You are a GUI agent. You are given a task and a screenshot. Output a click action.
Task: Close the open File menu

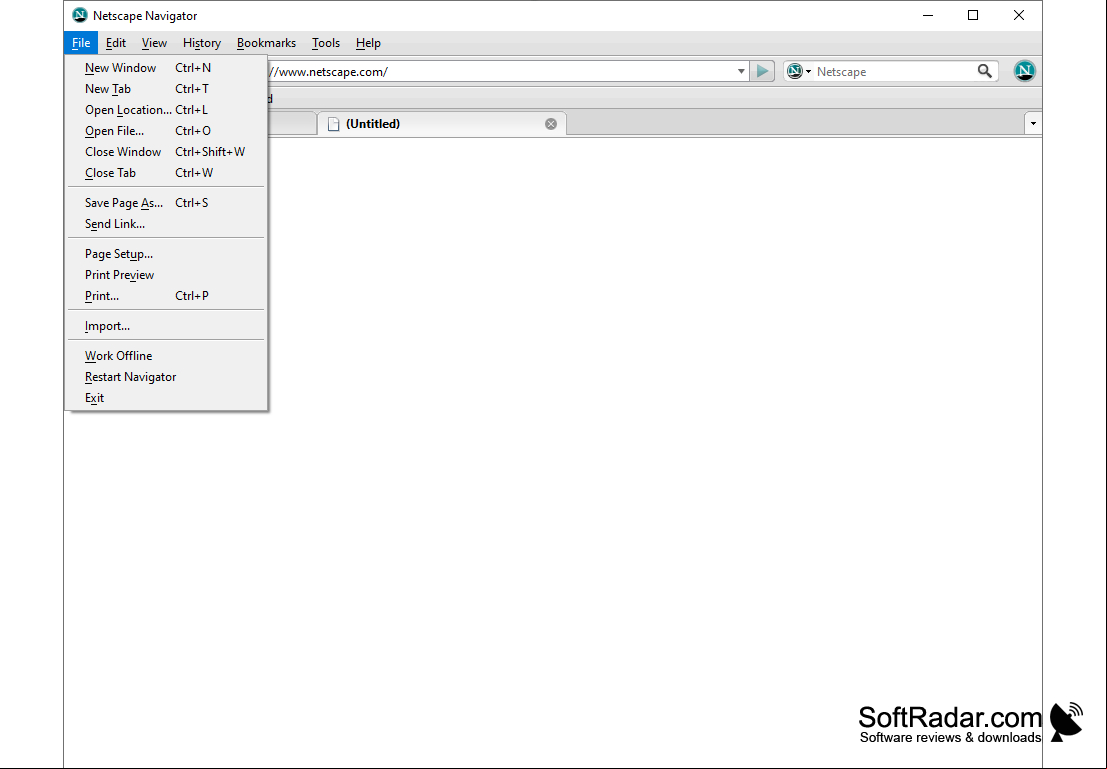(x=81, y=43)
